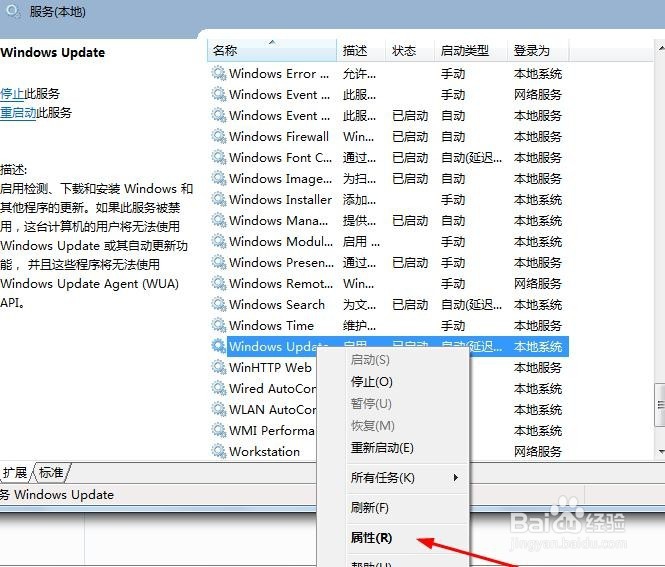Image resolution: width=665 pixels, height=567 pixels.
Task: Select the Windows Firewall service row
Action: pyautogui.click(x=388, y=136)
